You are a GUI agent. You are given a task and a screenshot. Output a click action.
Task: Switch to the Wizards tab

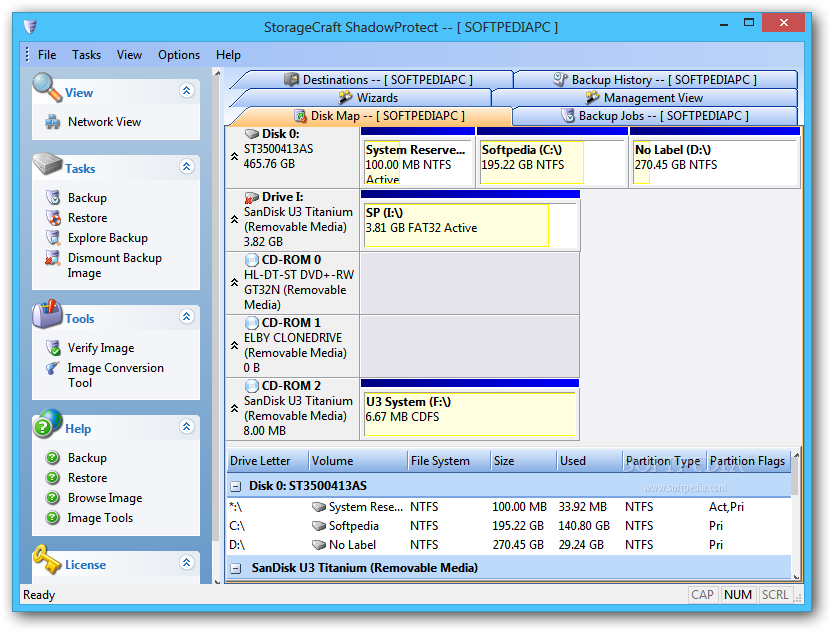pyautogui.click(x=368, y=98)
